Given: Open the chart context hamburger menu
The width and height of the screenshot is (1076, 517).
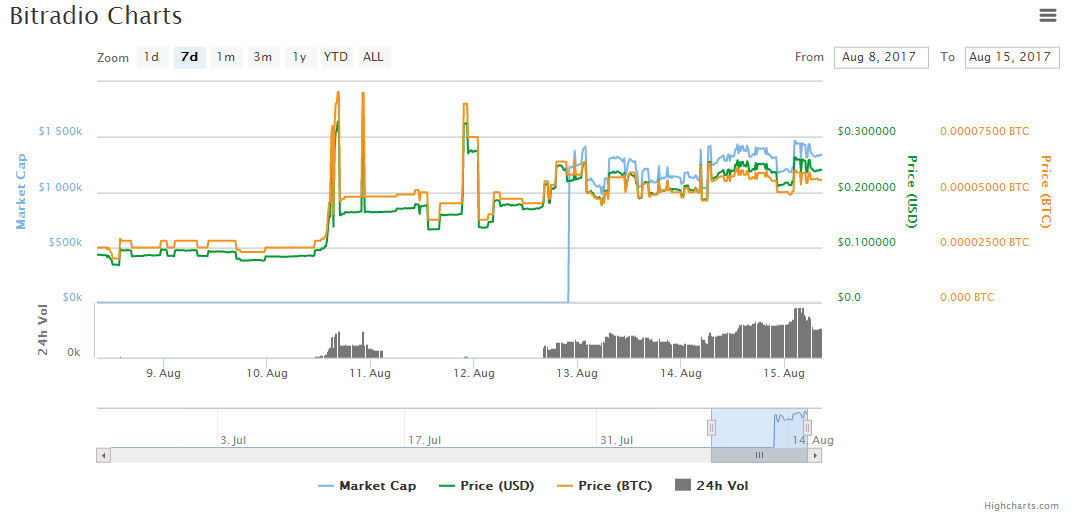Looking at the screenshot, I should (x=1047, y=15).
